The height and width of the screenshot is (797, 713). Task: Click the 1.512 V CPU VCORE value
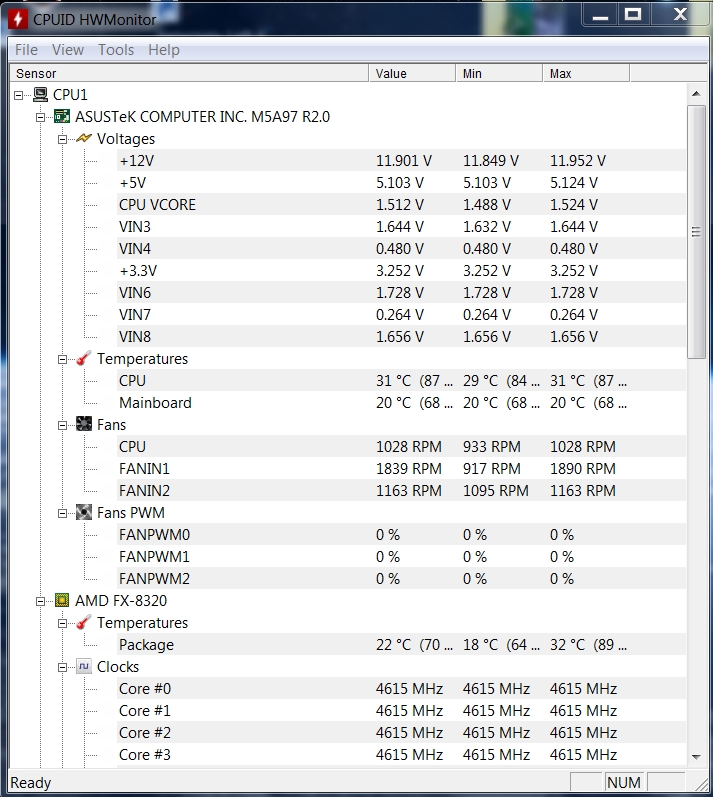[400, 204]
